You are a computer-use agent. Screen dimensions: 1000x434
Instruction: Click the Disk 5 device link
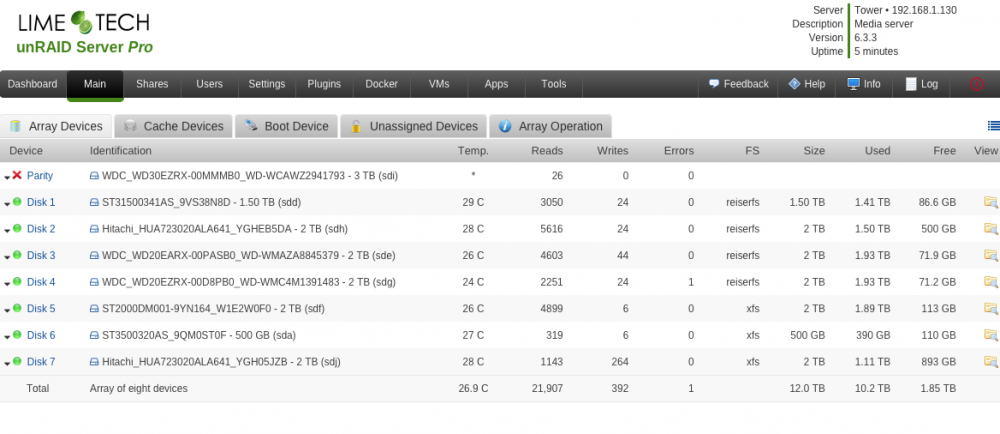point(41,309)
